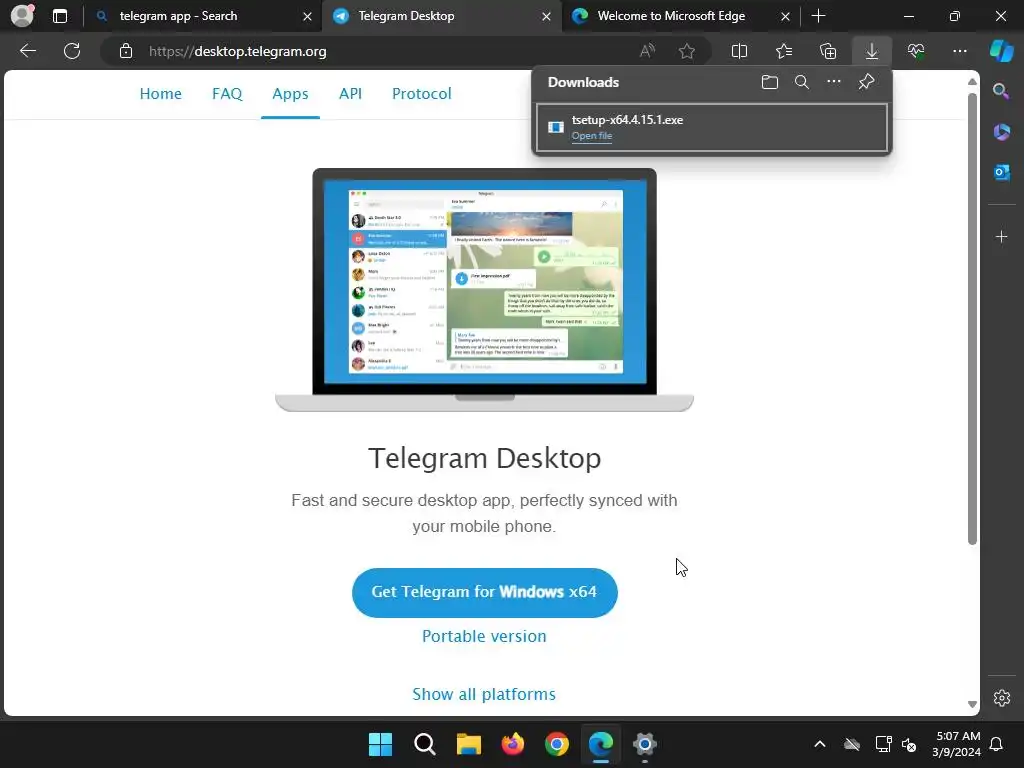Activate Read aloud icon in address bar
This screenshot has height=768, width=1024.
click(x=647, y=51)
